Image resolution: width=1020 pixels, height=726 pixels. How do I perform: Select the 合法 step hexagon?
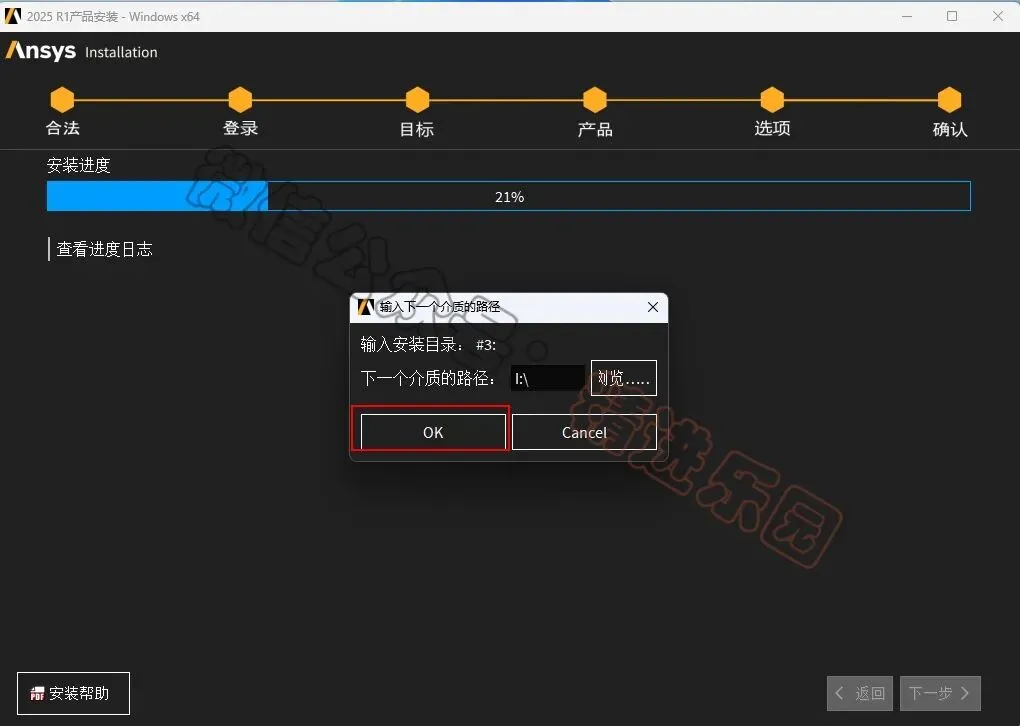pos(62,100)
